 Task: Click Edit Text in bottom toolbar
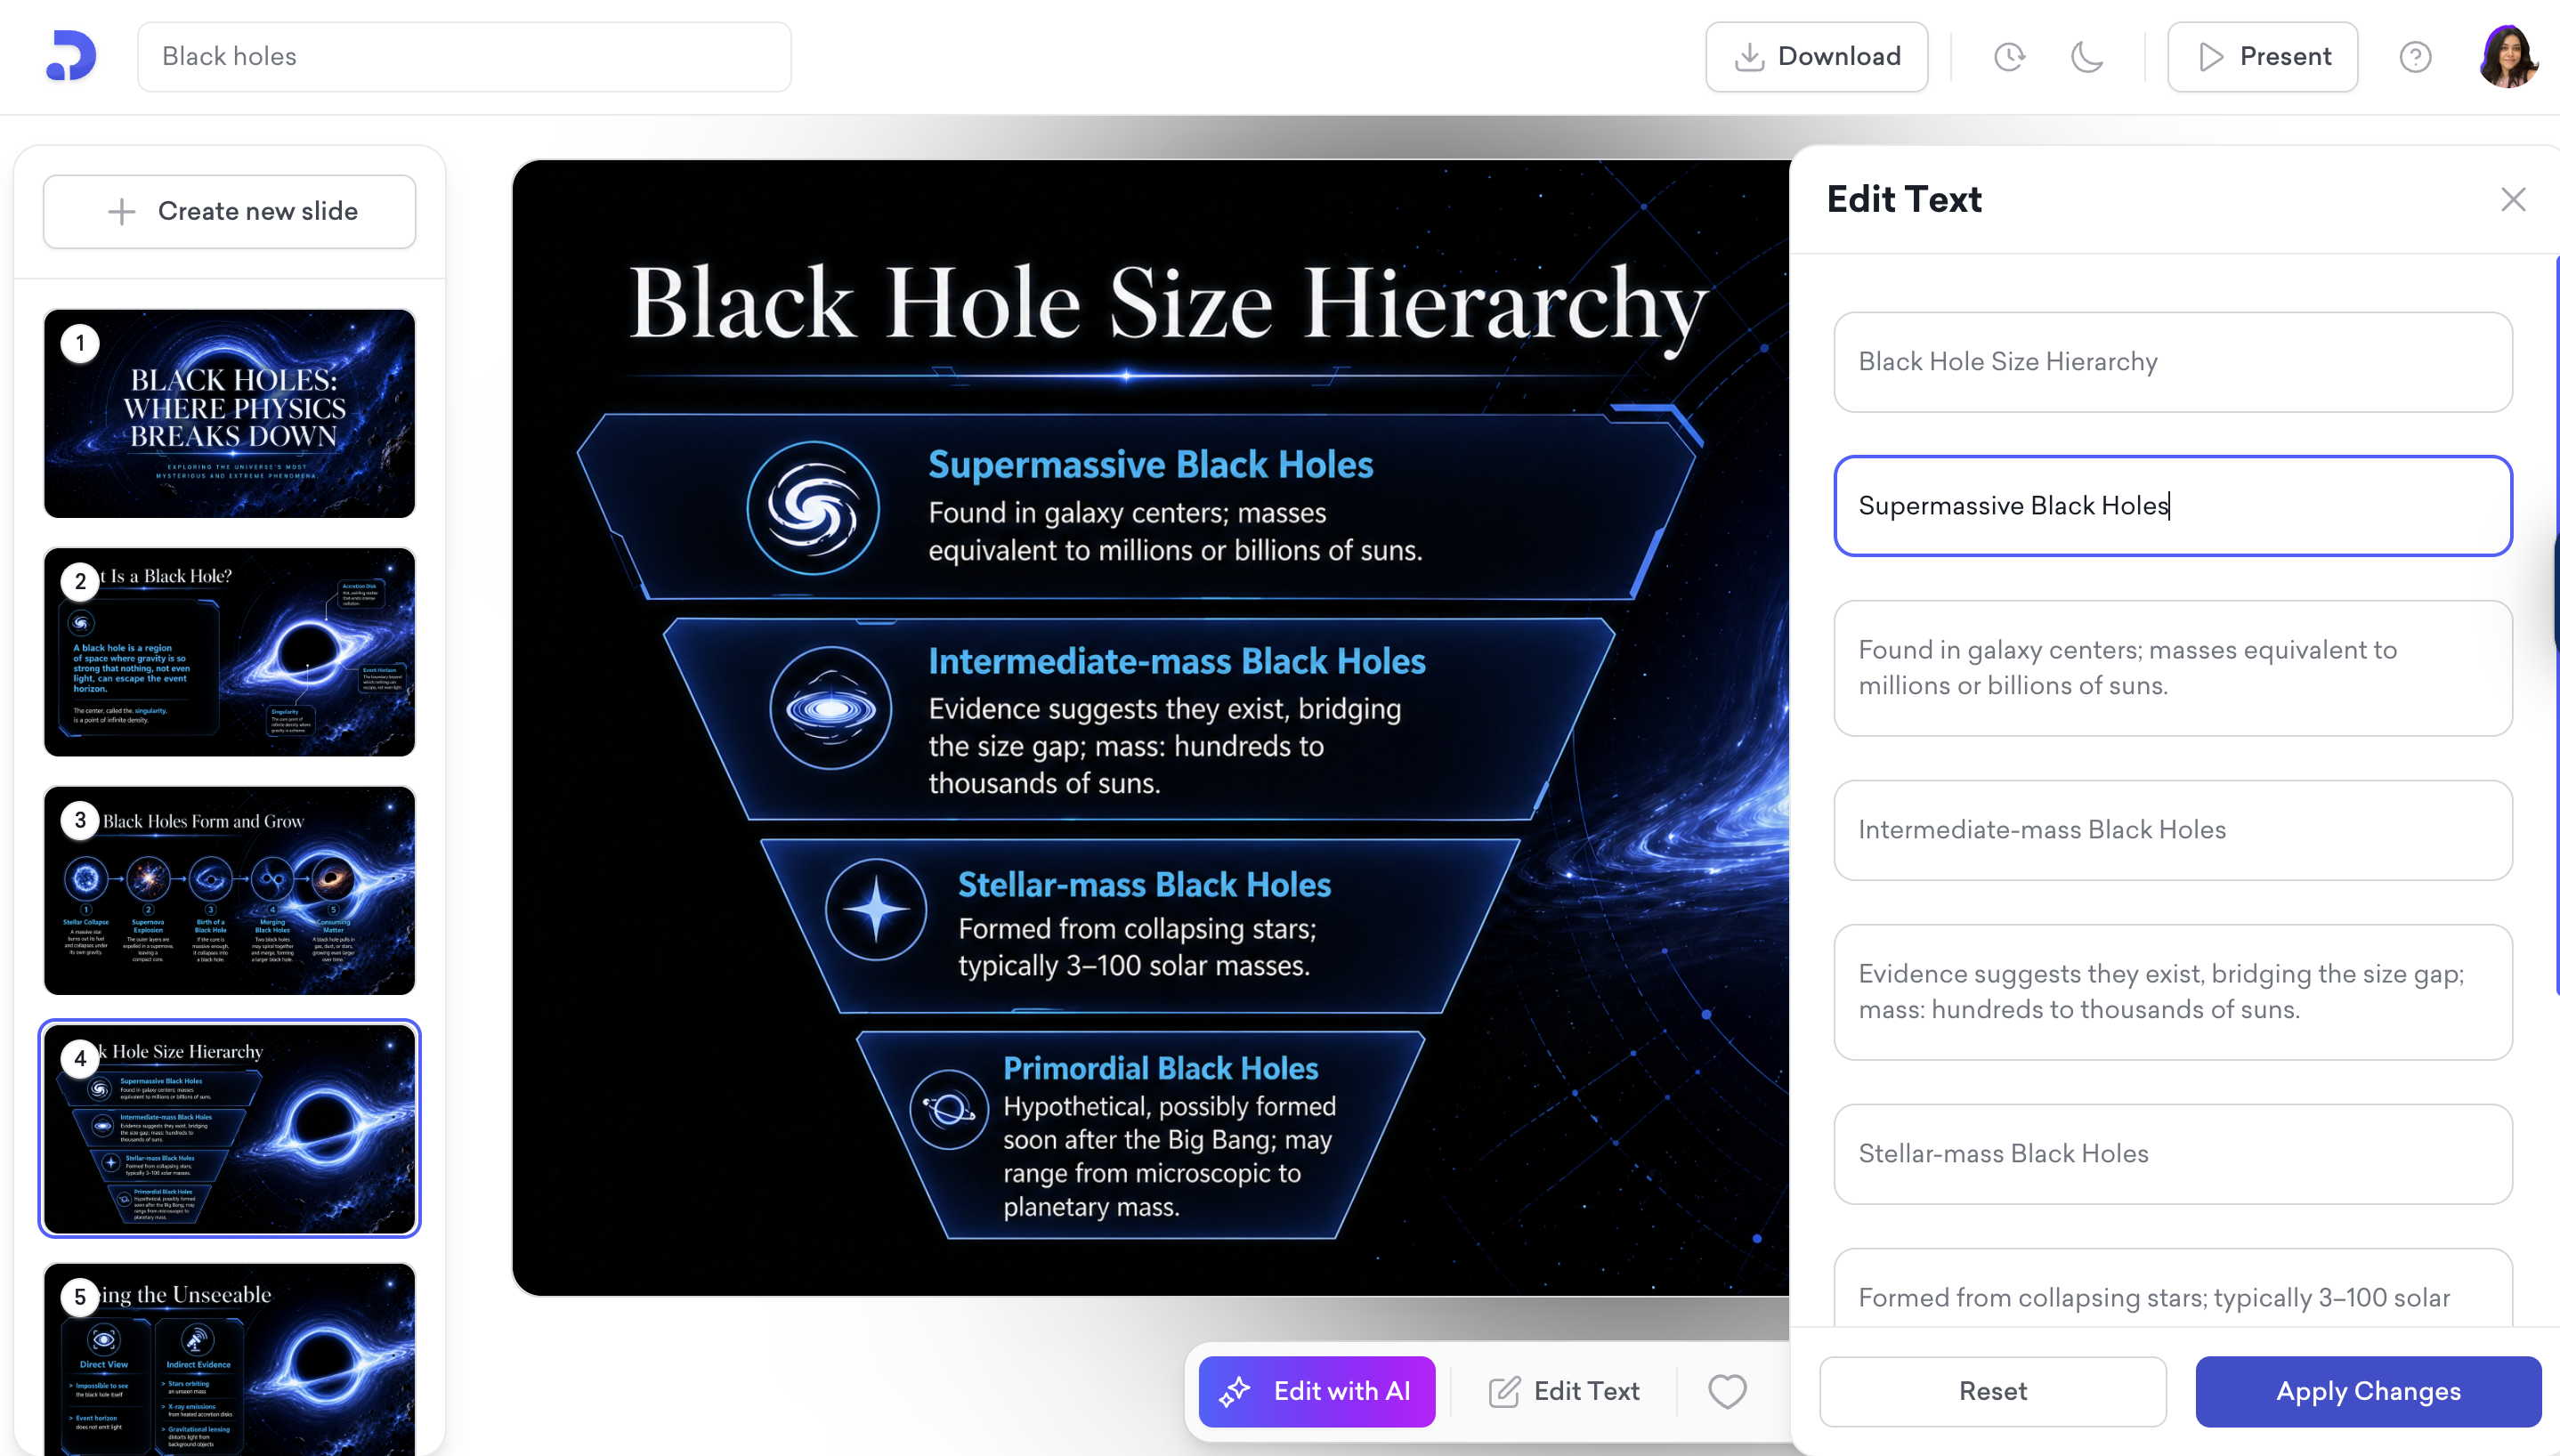coord(1564,1391)
